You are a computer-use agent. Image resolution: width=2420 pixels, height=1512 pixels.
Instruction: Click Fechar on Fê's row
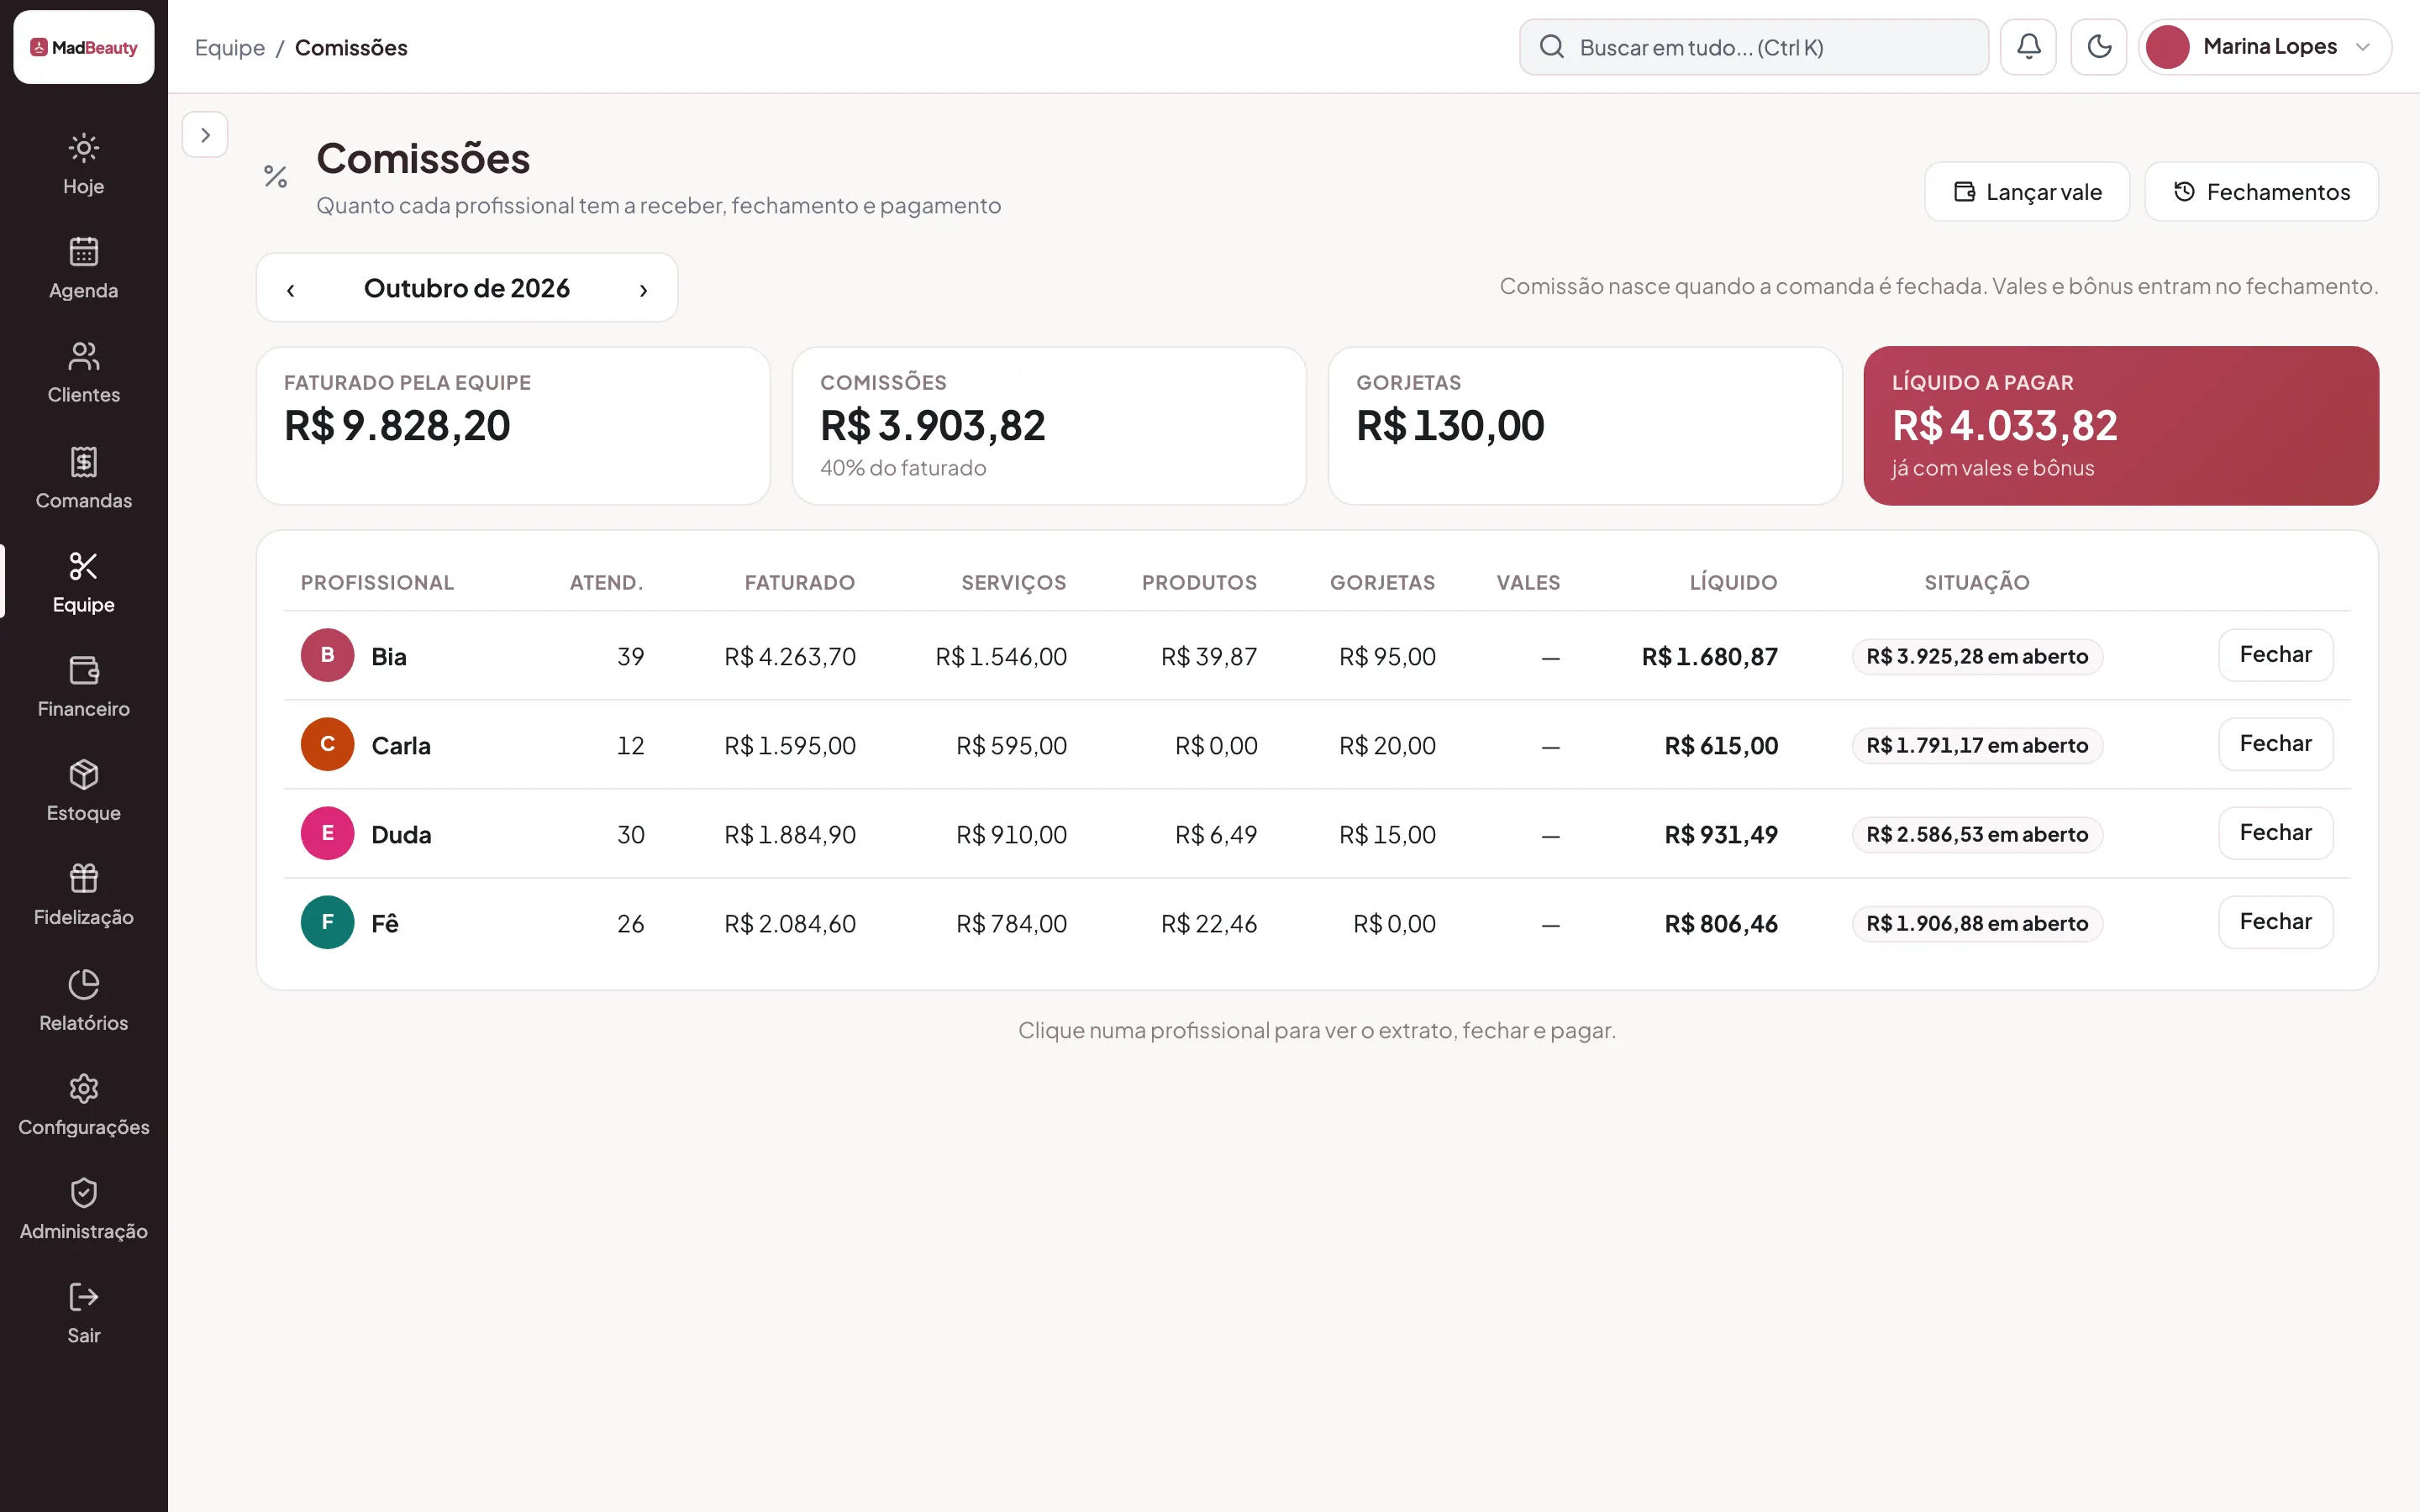[2275, 922]
